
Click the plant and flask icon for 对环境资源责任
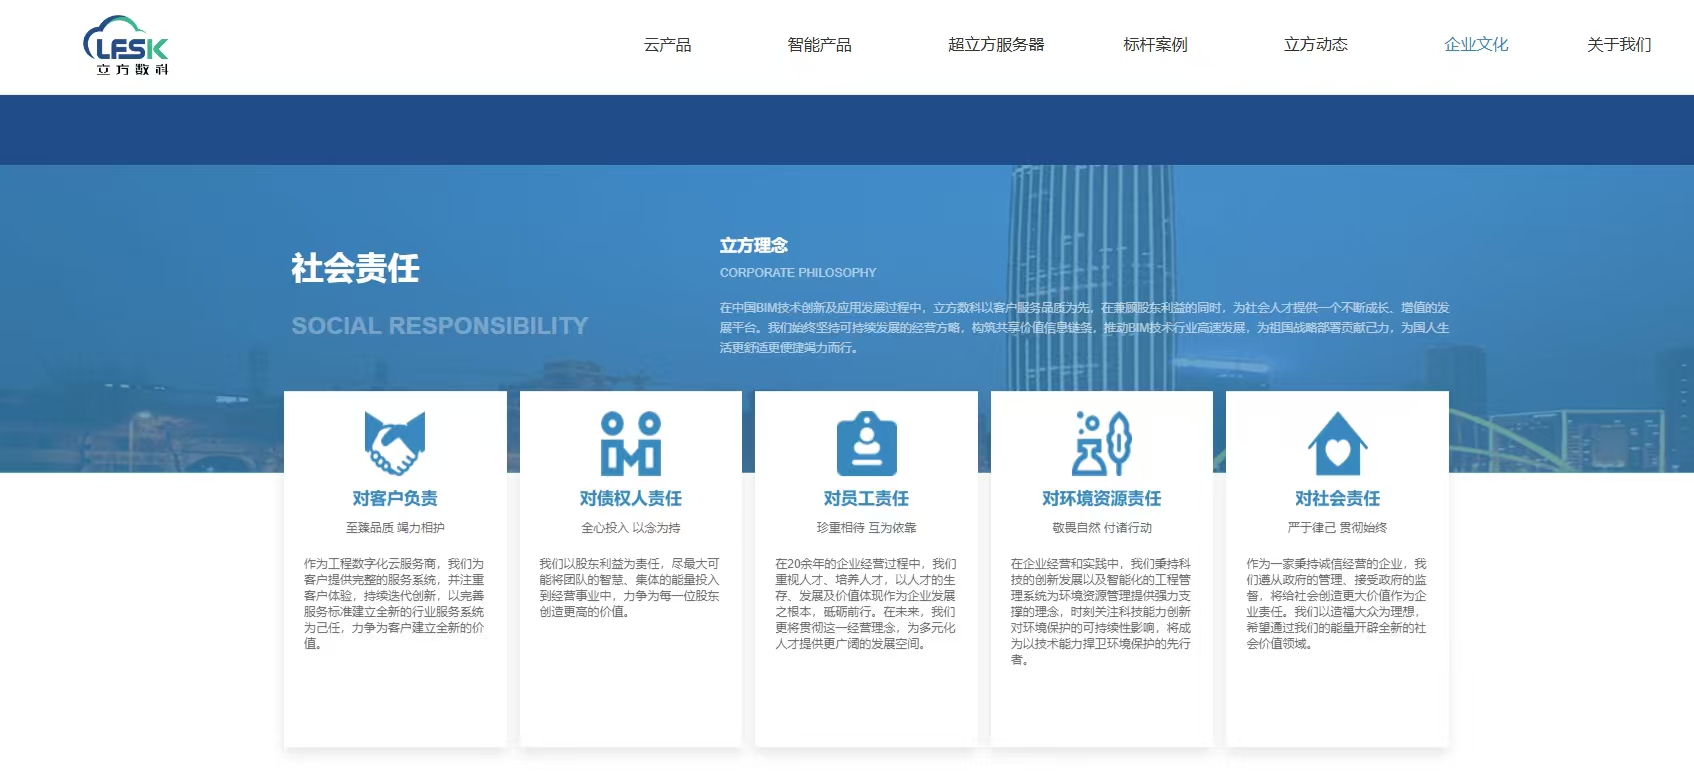tap(1102, 443)
